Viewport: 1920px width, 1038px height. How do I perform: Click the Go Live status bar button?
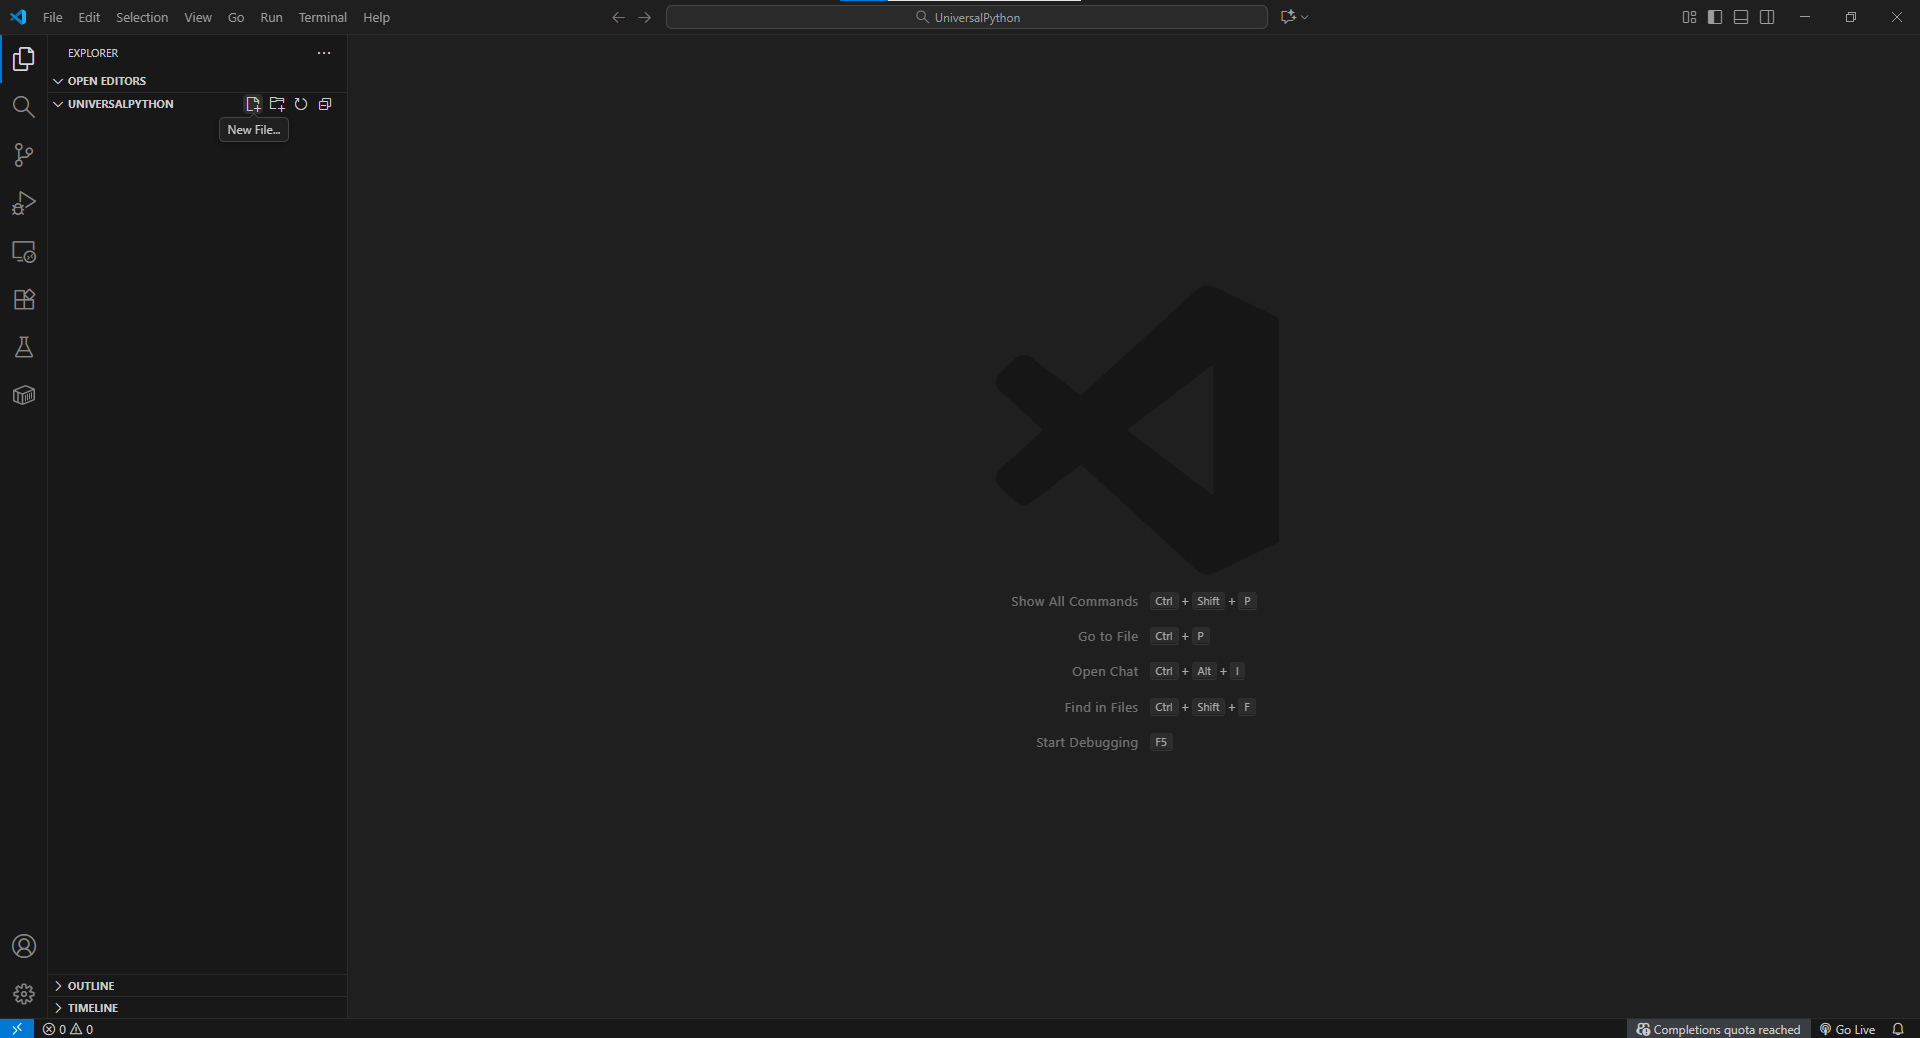click(1846, 1029)
